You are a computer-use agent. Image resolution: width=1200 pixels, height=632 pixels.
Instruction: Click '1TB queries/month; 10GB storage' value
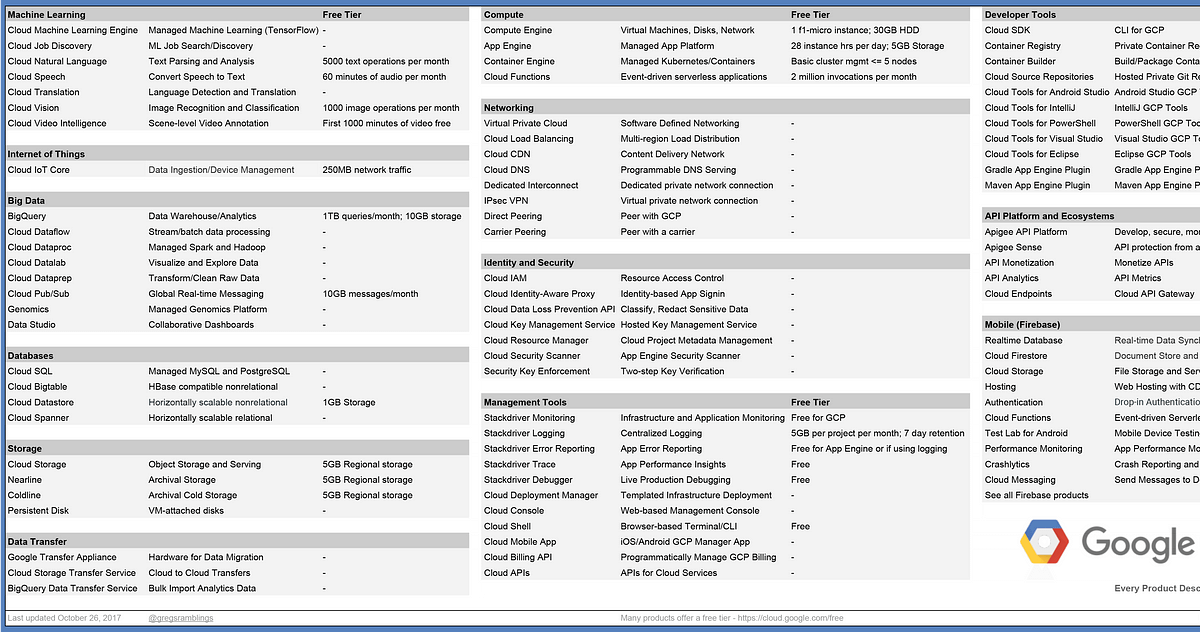coord(392,216)
